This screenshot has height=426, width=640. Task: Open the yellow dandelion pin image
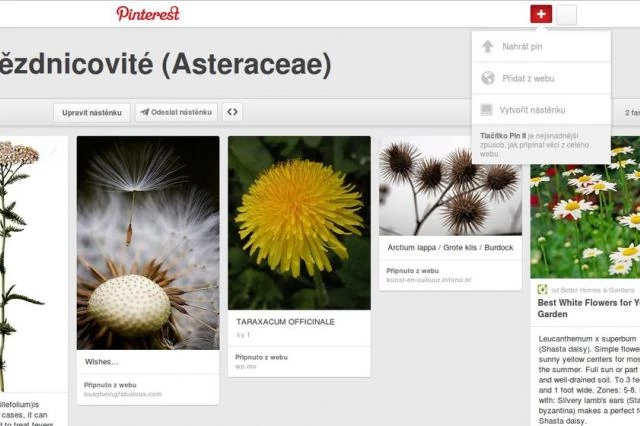coord(299,223)
